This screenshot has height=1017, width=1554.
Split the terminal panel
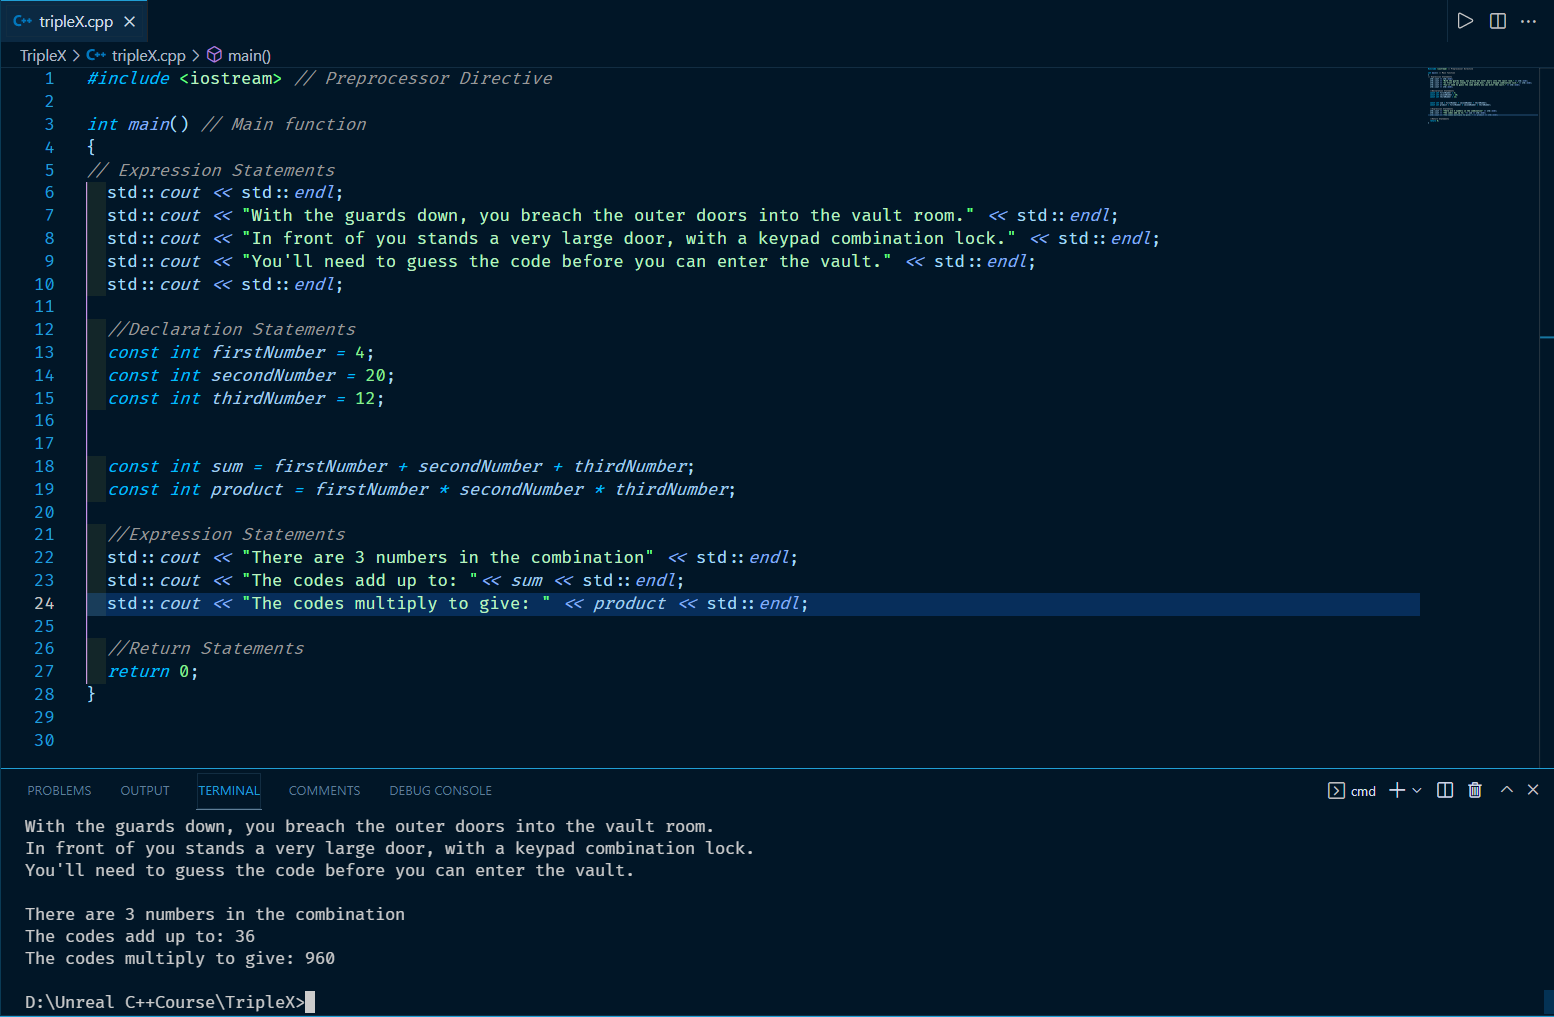point(1444,790)
